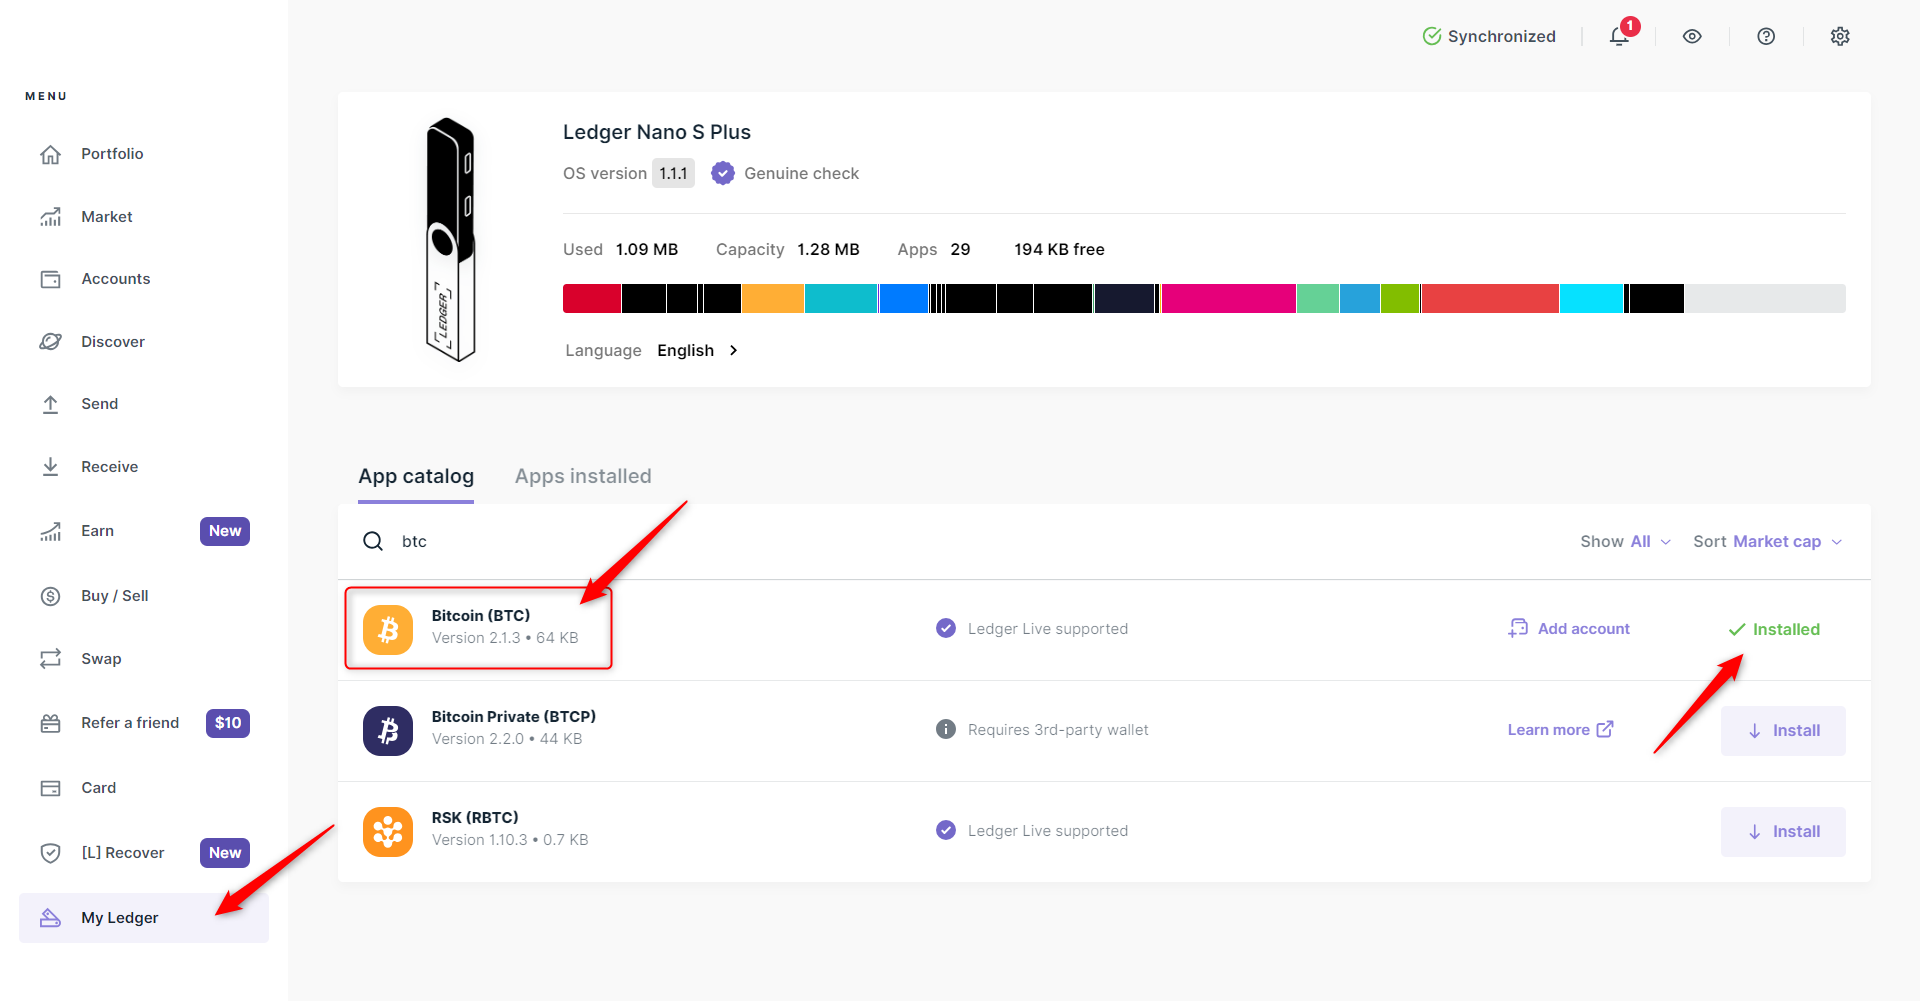1920x1001 pixels.
Task: Open settings gear icon
Action: (1840, 37)
